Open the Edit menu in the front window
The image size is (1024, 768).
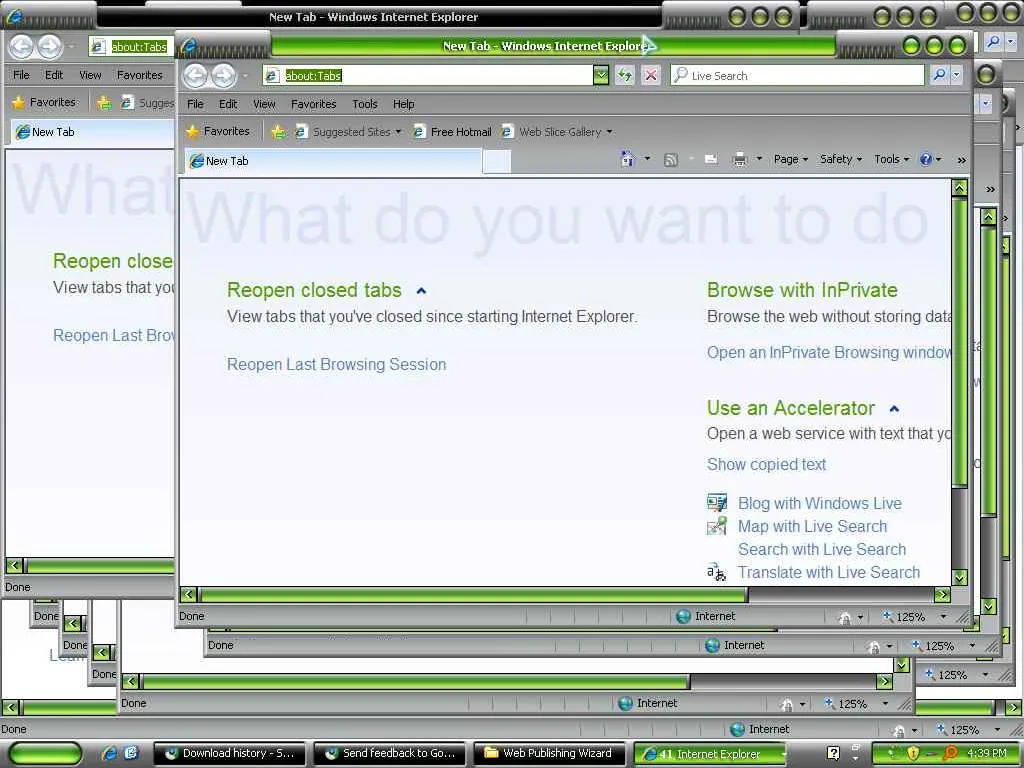(x=228, y=104)
